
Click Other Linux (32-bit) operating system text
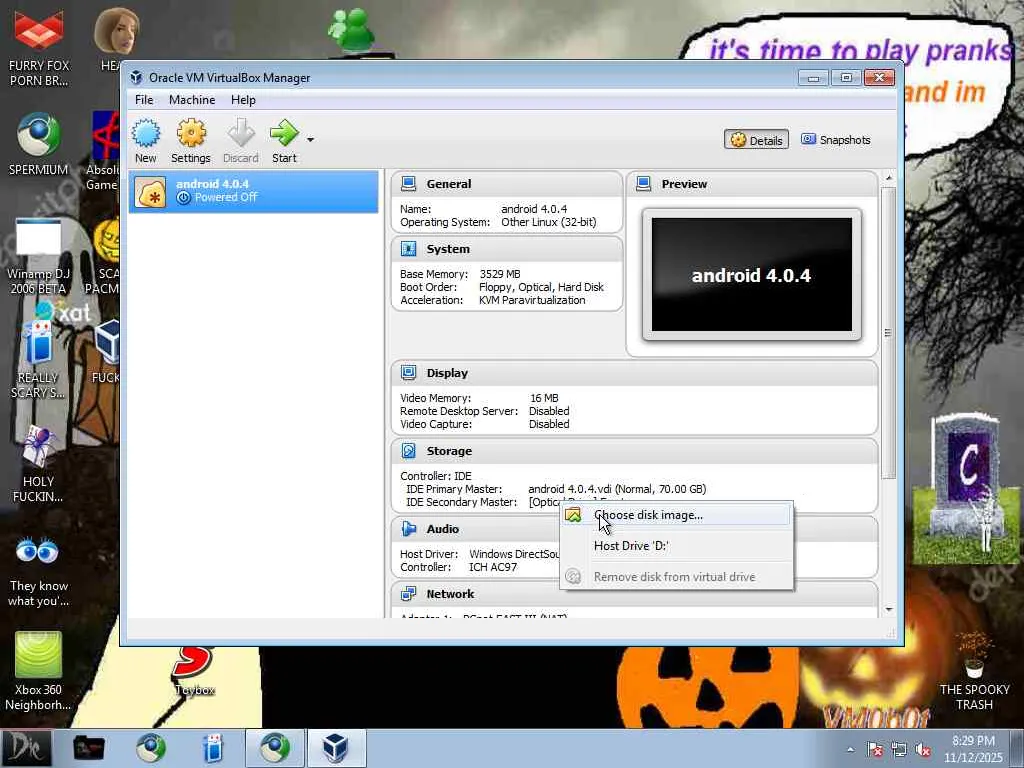[x=549, y=222]
